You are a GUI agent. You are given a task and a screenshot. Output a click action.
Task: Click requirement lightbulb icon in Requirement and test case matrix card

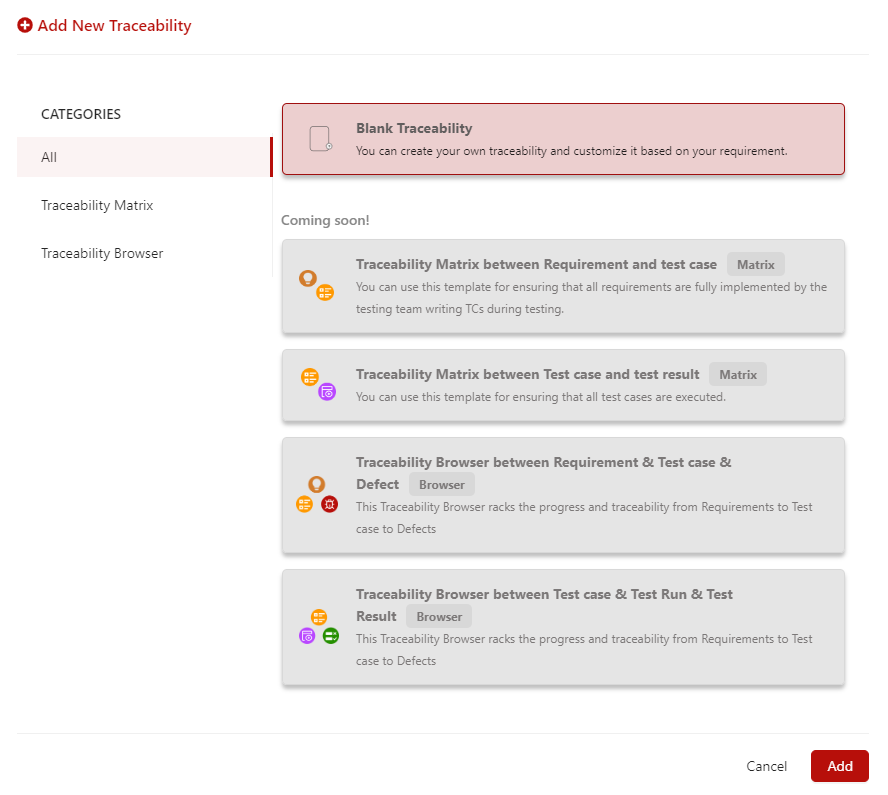click(x=308, y=278)
